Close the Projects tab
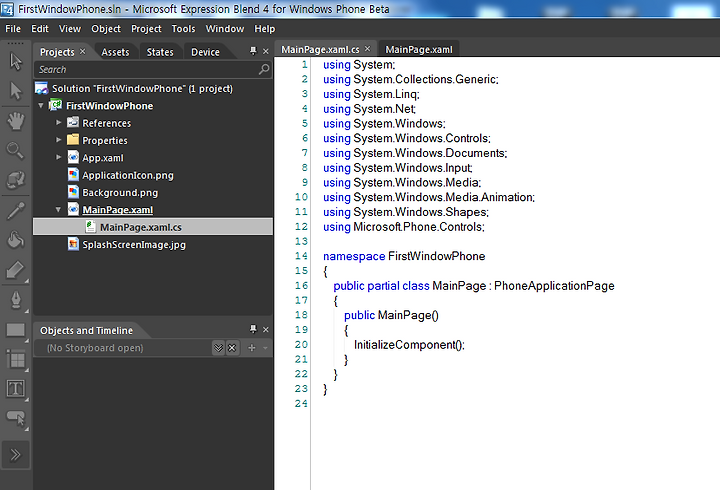Screen dimensions: 720x490 83,51
